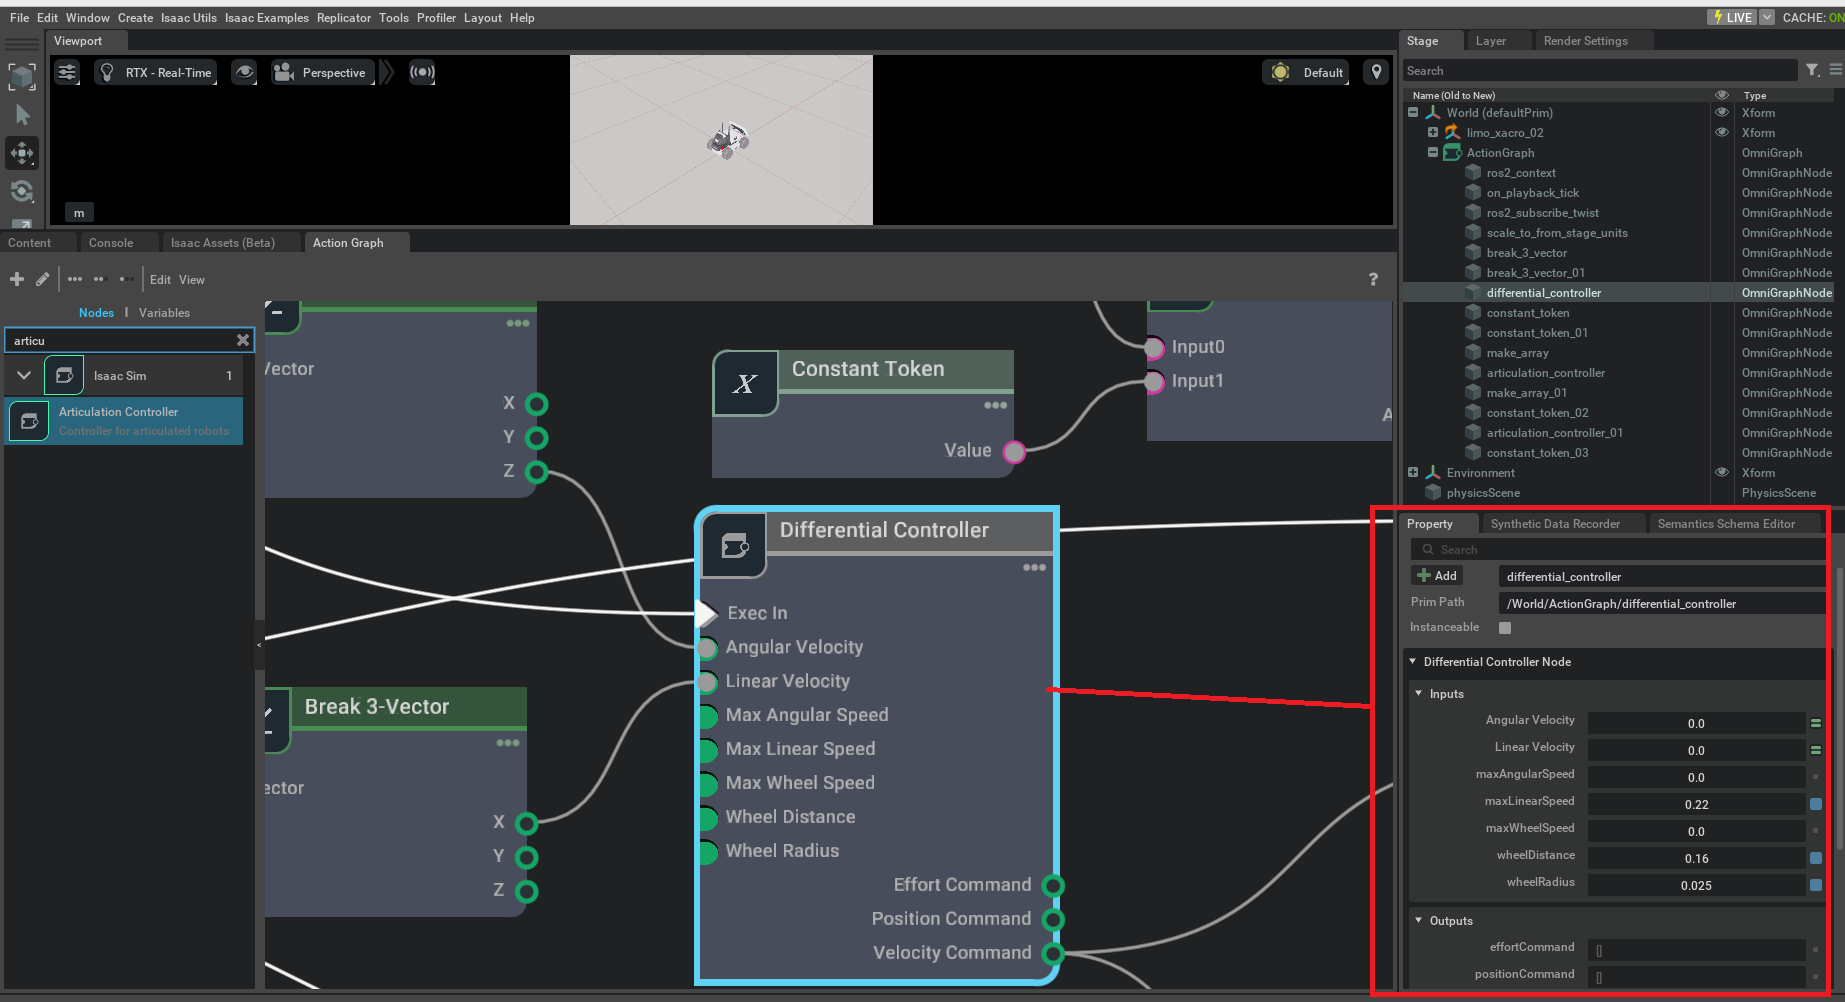Collapse the Differential Controller Node section
The height and width of the screenshot is (1002, 1845).
1413,662
